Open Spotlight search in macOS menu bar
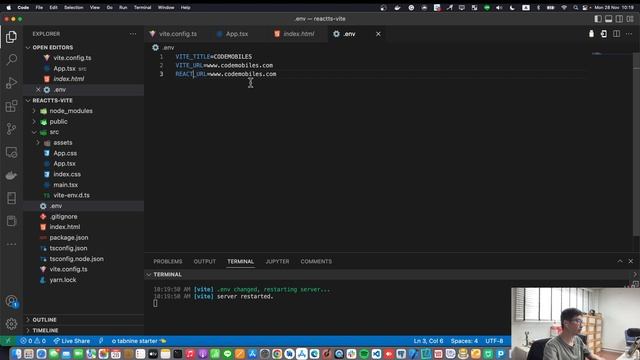This screenshot has width=640, height=360. [x=576, y=7]
